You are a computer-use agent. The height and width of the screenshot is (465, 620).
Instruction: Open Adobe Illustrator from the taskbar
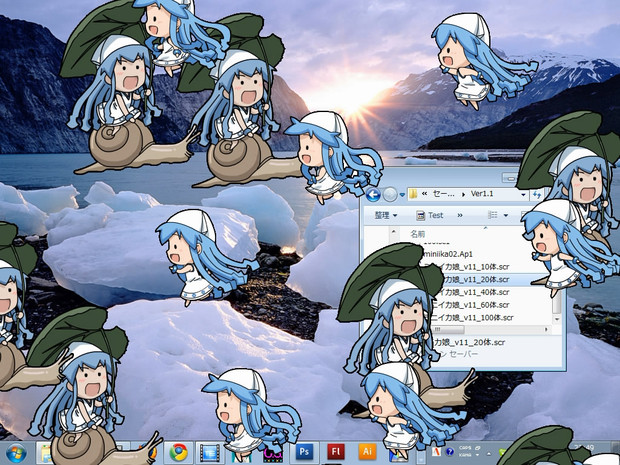[367, 452]
